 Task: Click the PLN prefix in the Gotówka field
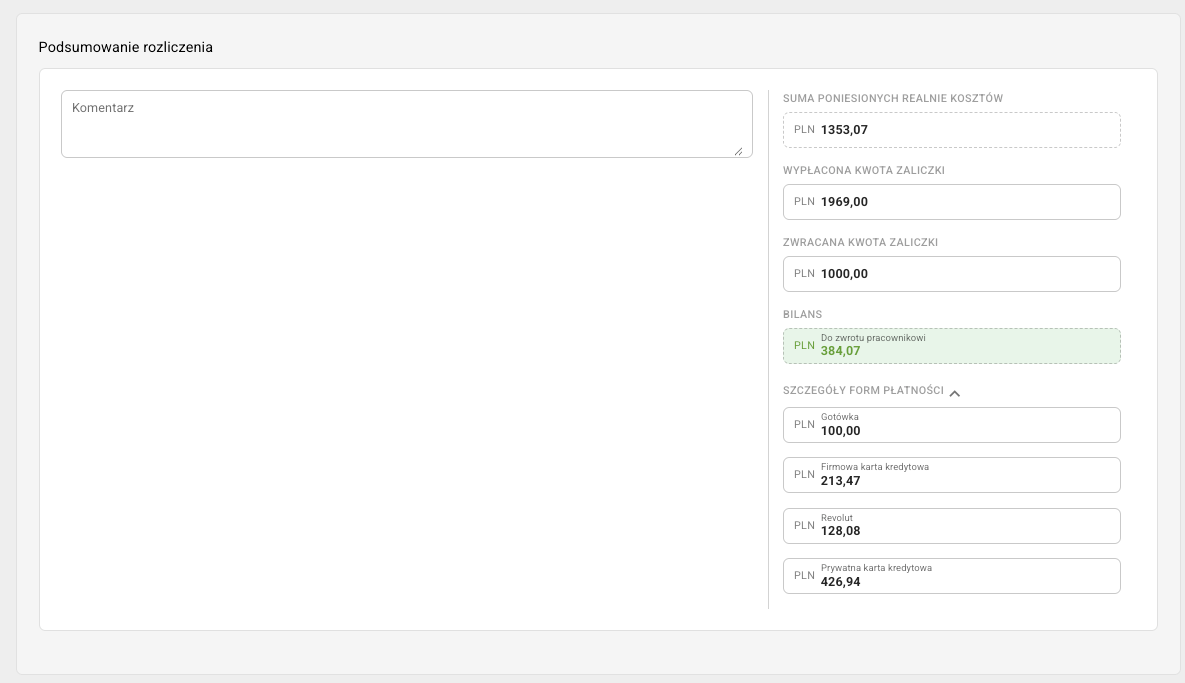[804, 424]
